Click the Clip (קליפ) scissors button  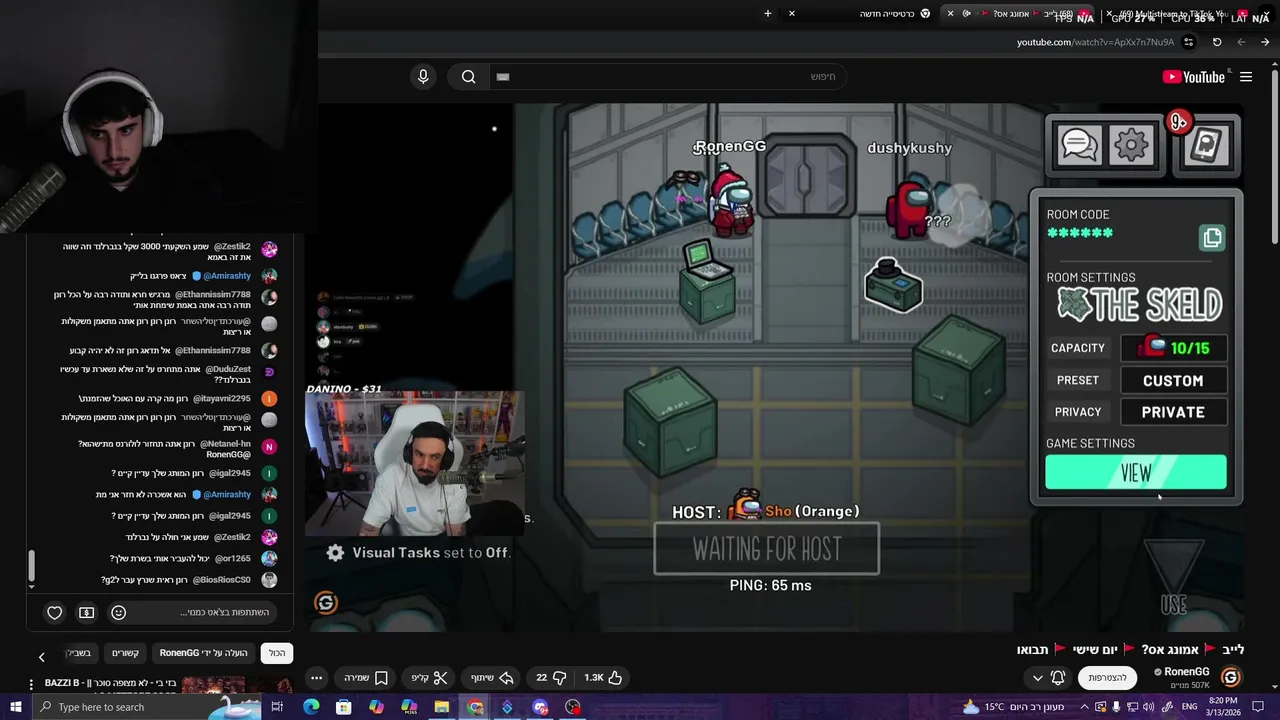point(430,677)
